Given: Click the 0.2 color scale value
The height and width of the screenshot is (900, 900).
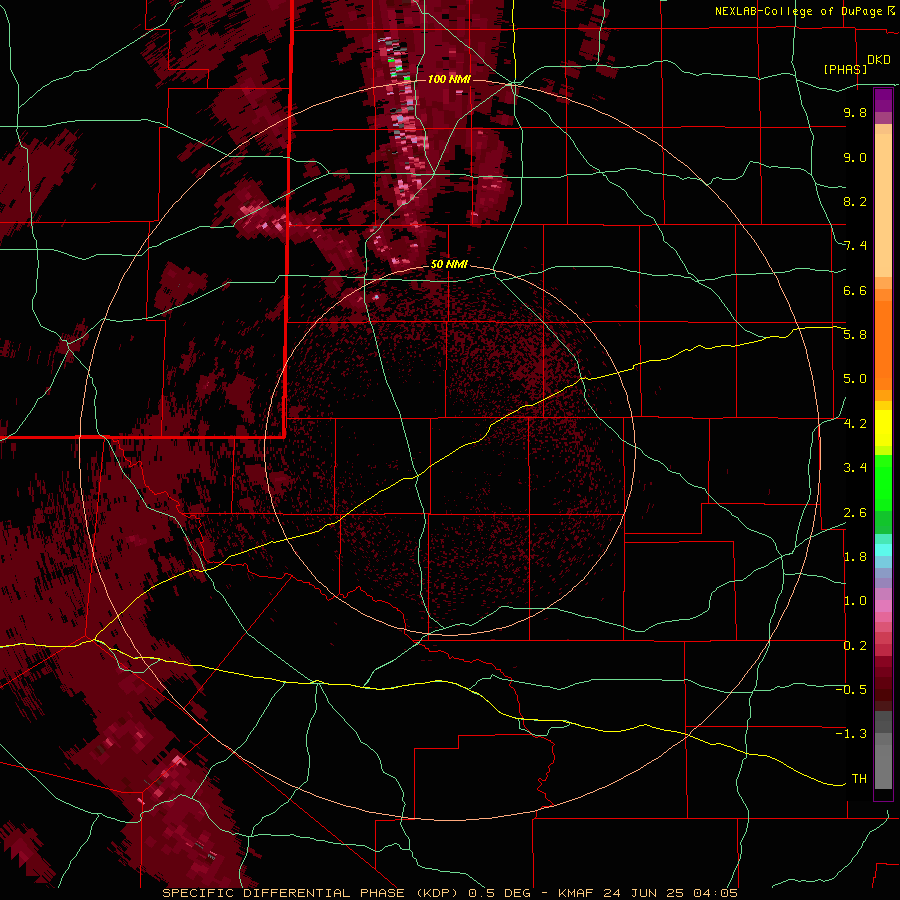Looking at the screenshot, I should (855, 646).
